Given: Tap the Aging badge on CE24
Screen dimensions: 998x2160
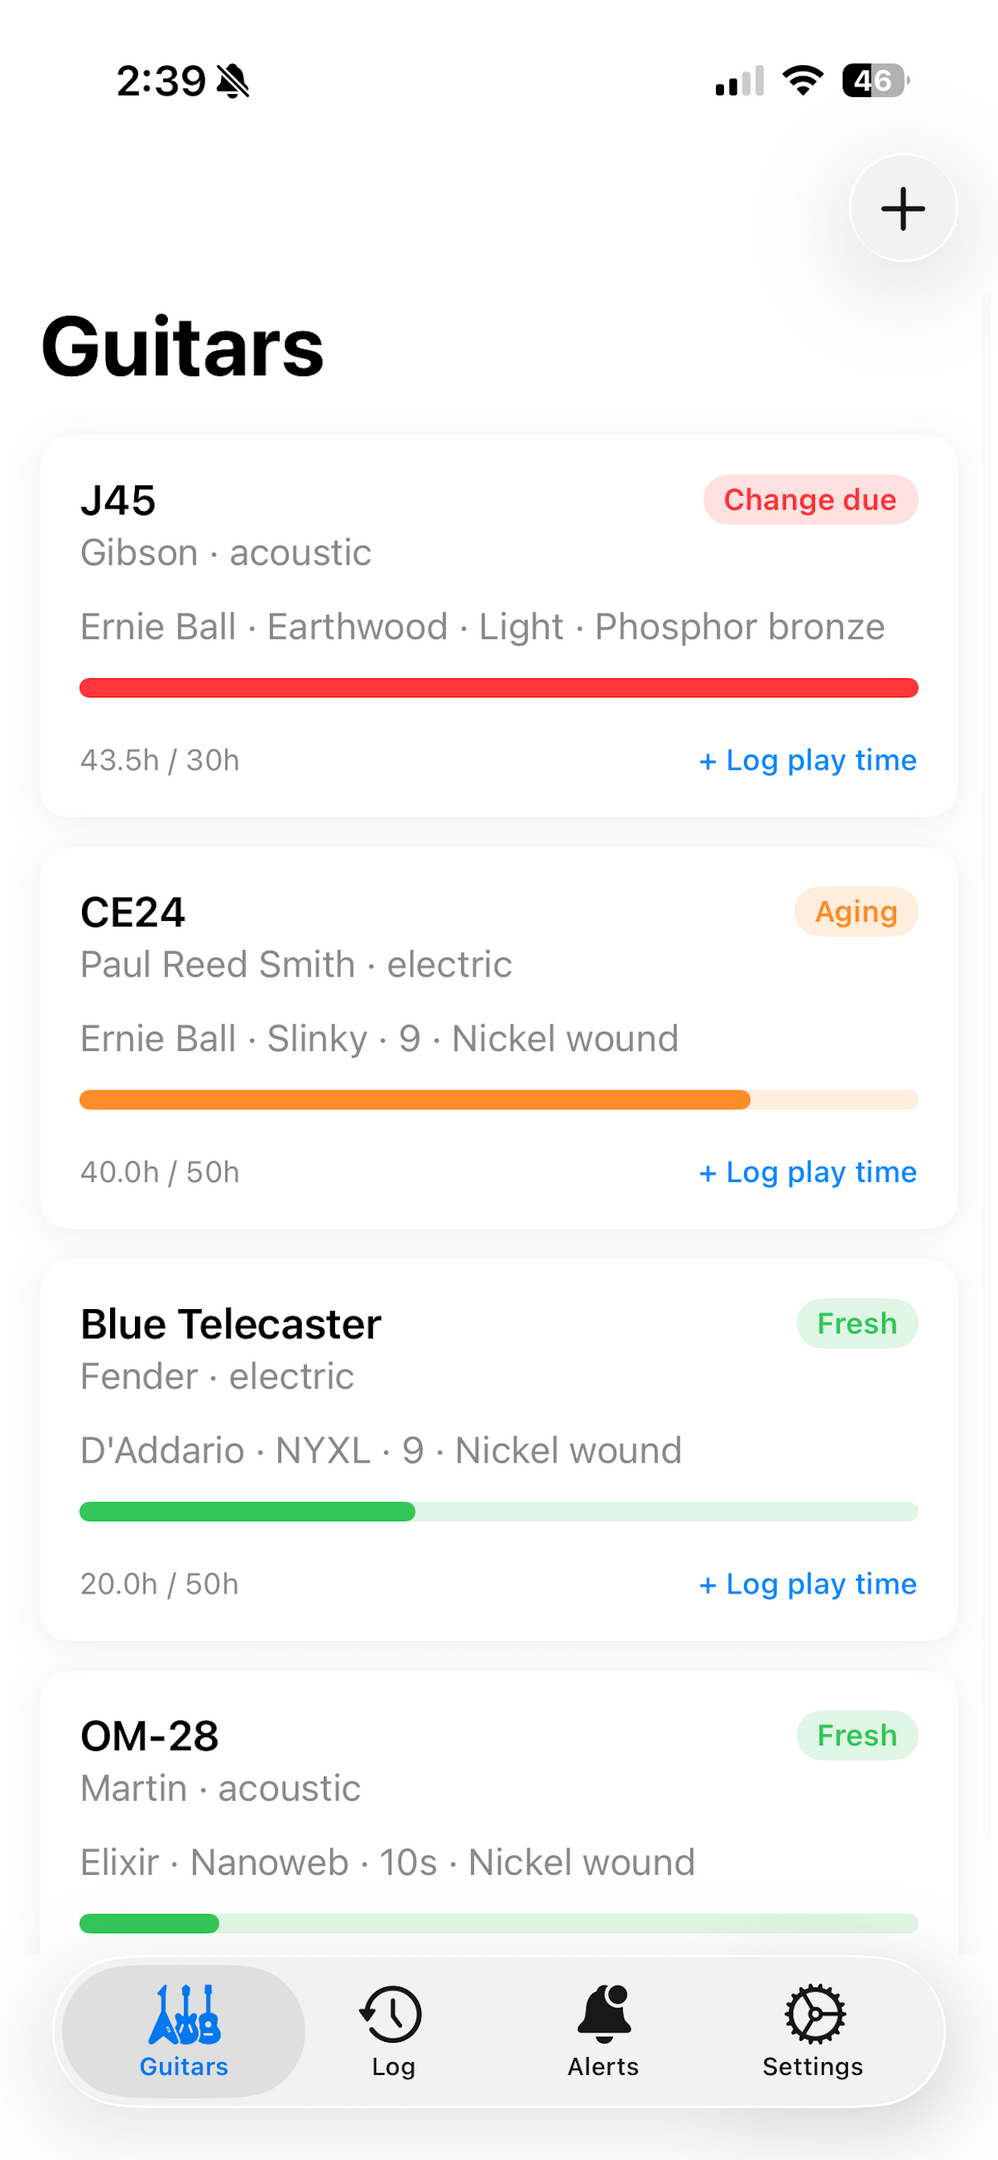Looking at the screenshot, I should 856,912.
